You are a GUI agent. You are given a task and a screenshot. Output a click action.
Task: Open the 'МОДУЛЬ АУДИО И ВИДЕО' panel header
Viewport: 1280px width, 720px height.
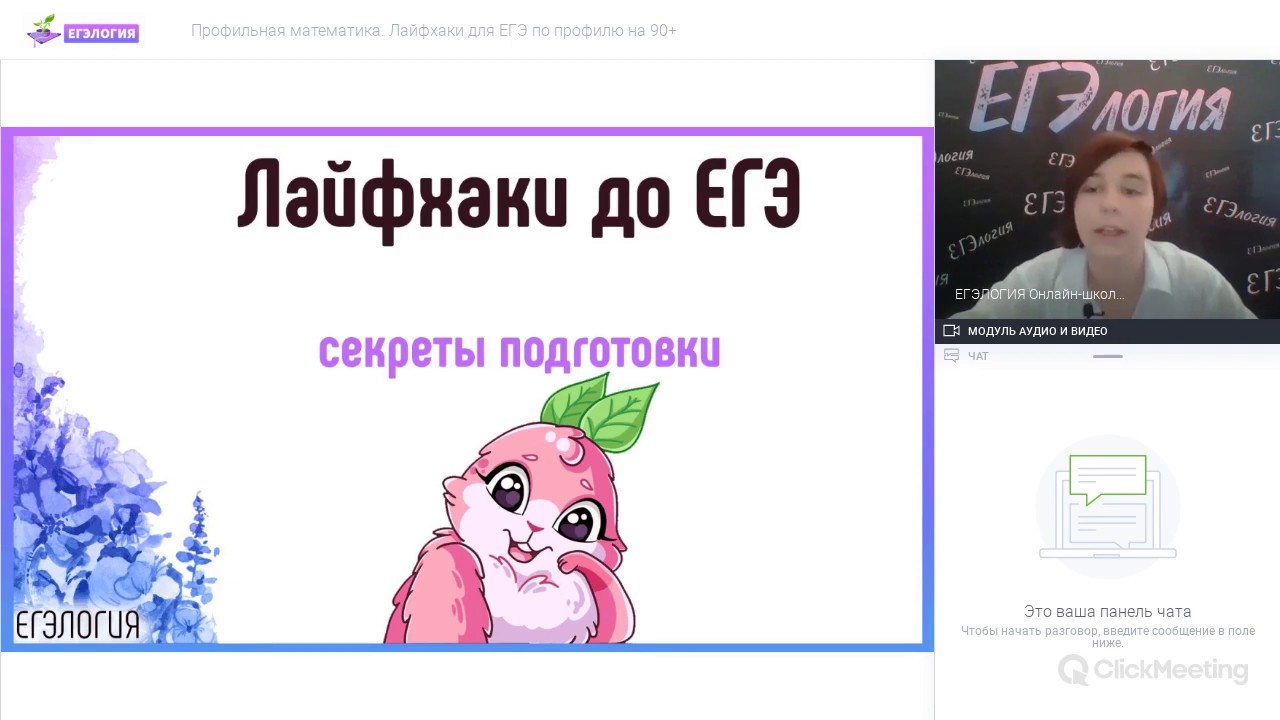tap(1107, 331)
